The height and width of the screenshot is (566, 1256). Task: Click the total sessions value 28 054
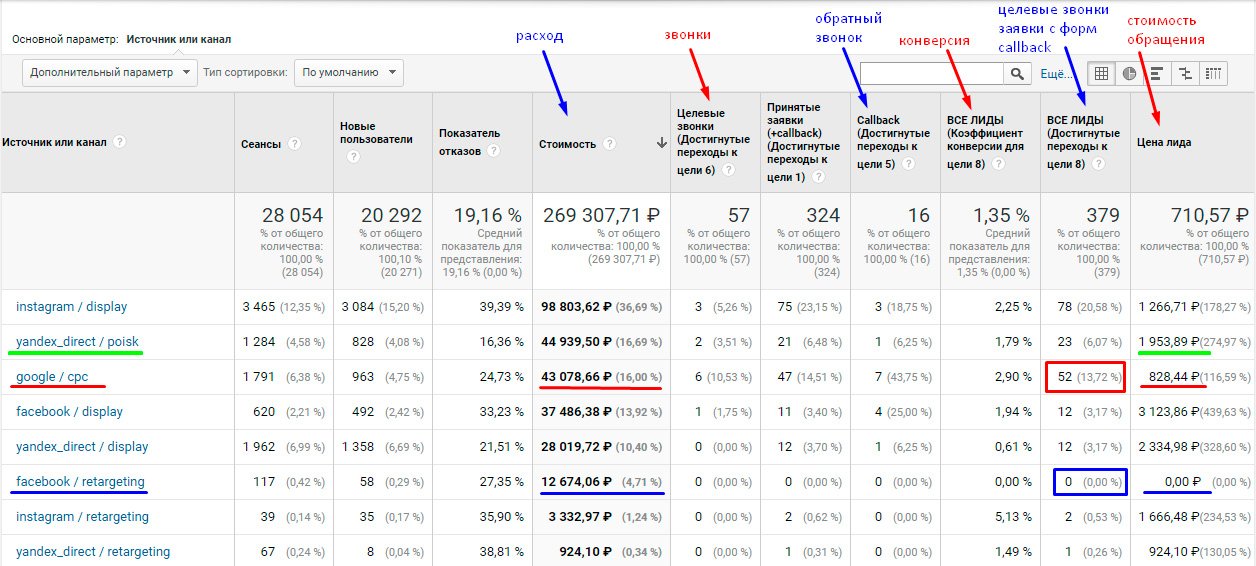[294, 215]
